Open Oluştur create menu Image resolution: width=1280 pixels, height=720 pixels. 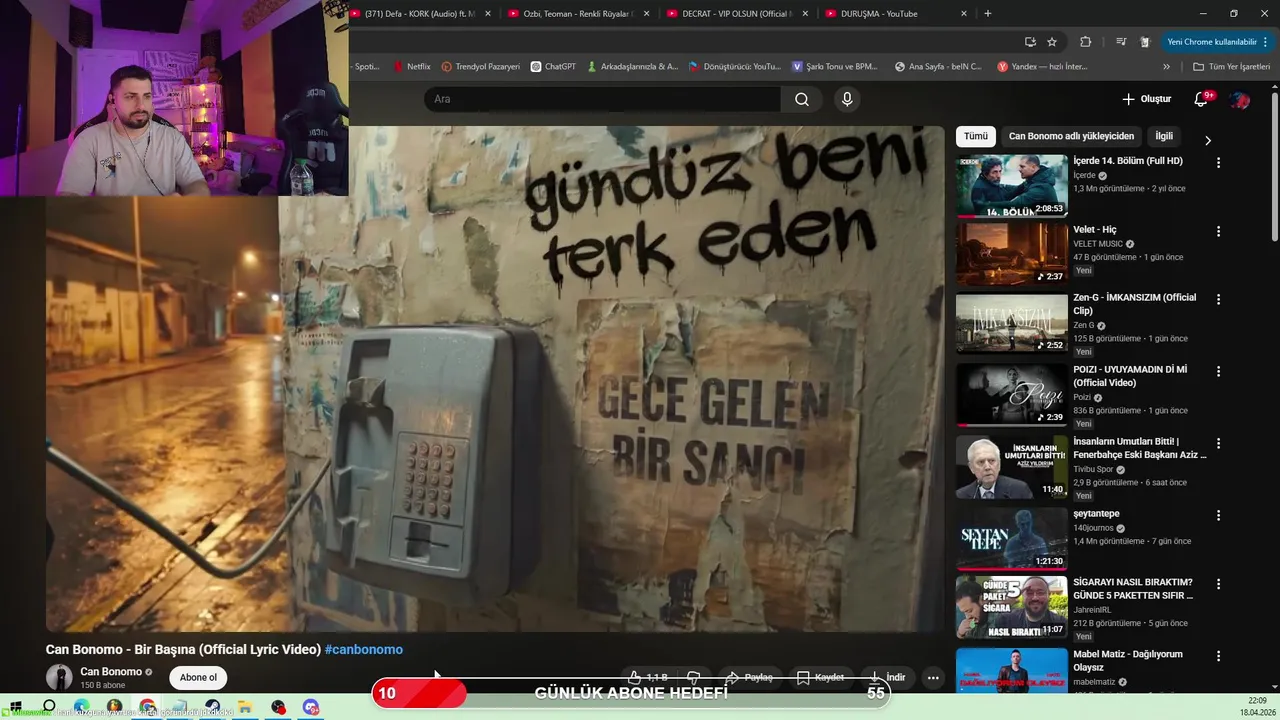[1146, 99]
